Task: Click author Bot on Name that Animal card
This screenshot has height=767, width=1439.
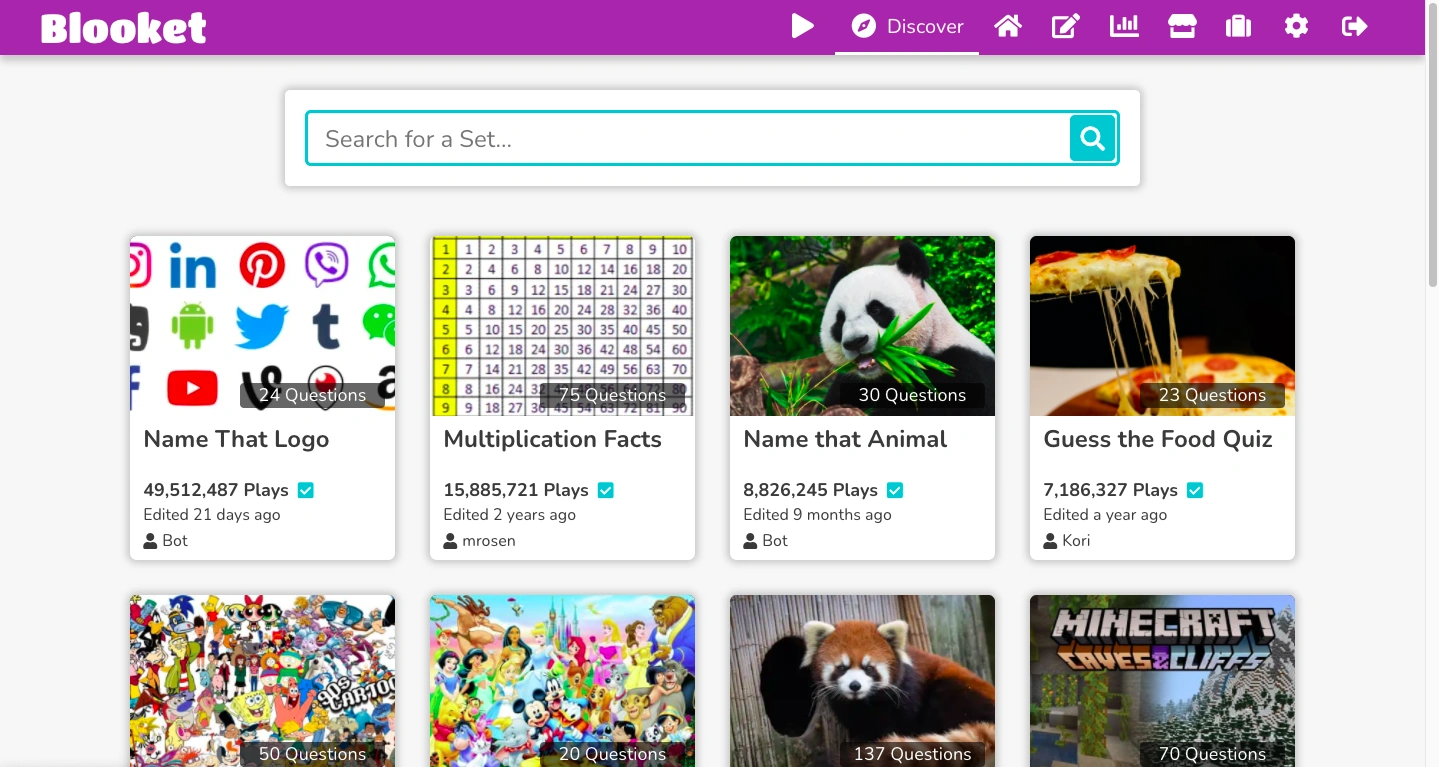Action: coord(775,541)
